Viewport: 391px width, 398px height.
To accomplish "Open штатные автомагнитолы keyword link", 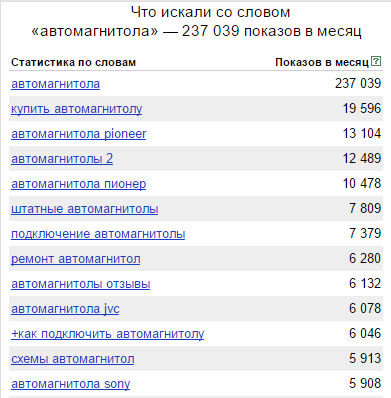I will (x=85, y=209).
